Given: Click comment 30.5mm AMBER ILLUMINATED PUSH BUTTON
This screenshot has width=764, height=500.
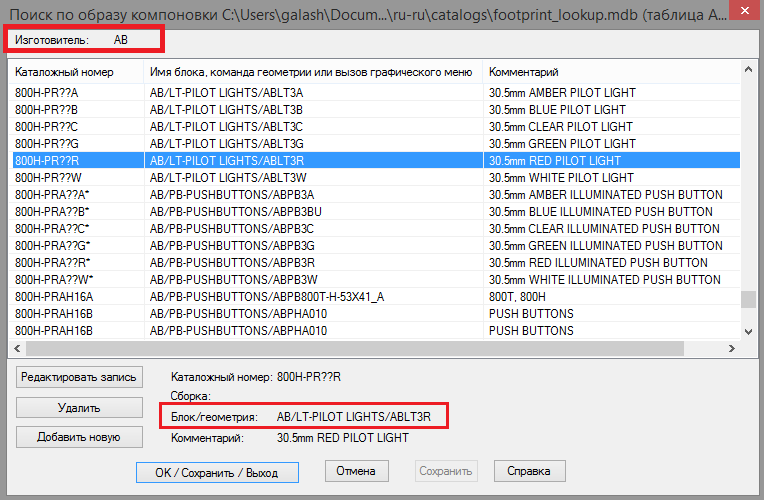Looking at the screenshot, I should point(606,195).
